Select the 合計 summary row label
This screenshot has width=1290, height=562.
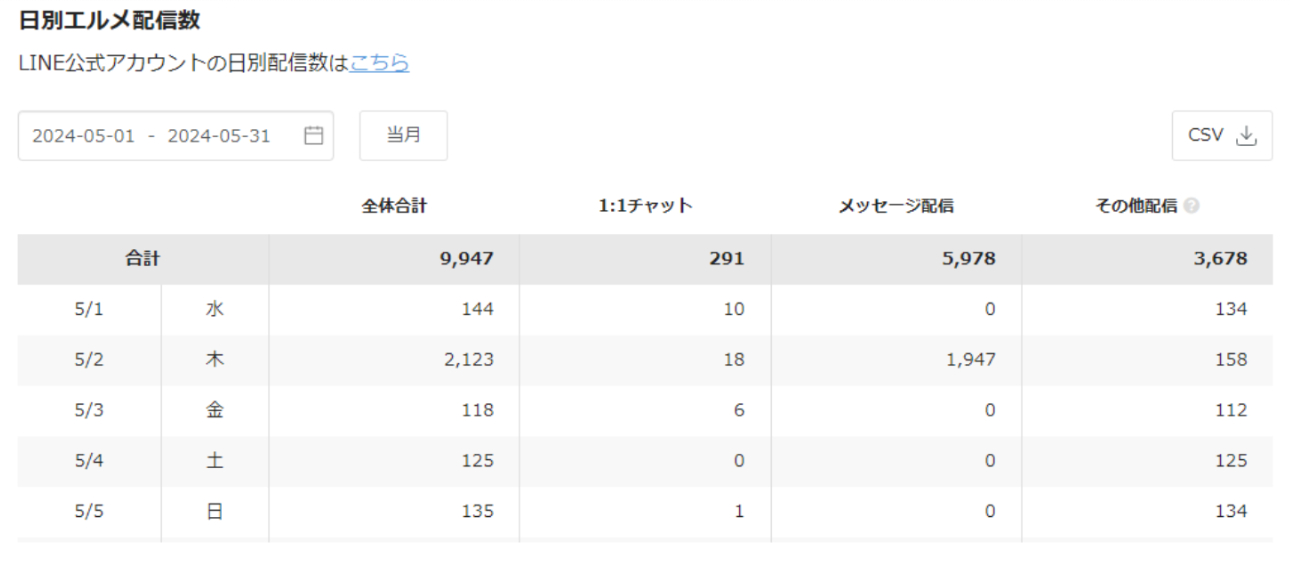(x=142, y=259)
